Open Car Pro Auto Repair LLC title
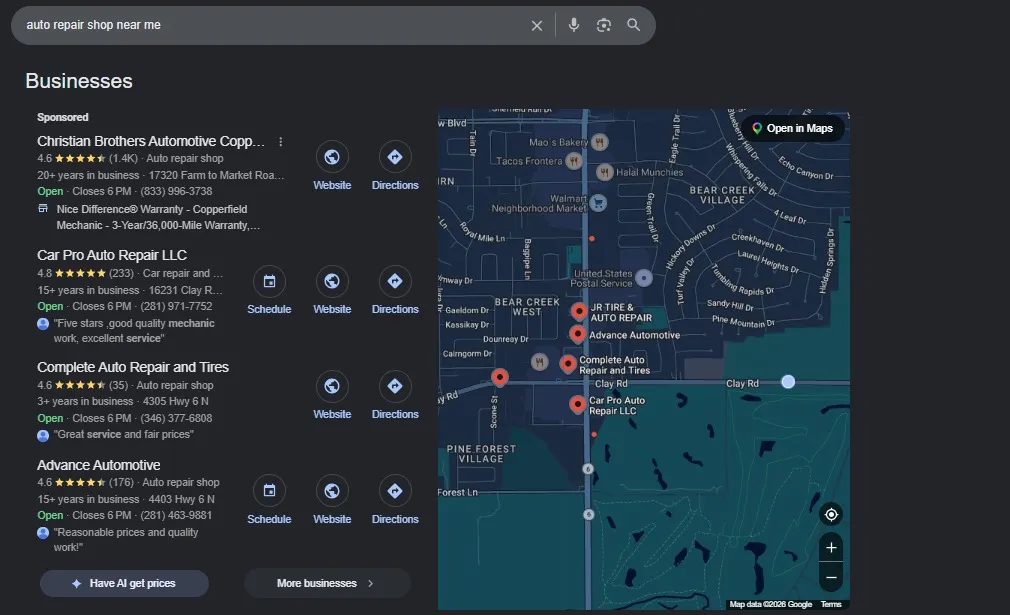 (112, 255)
